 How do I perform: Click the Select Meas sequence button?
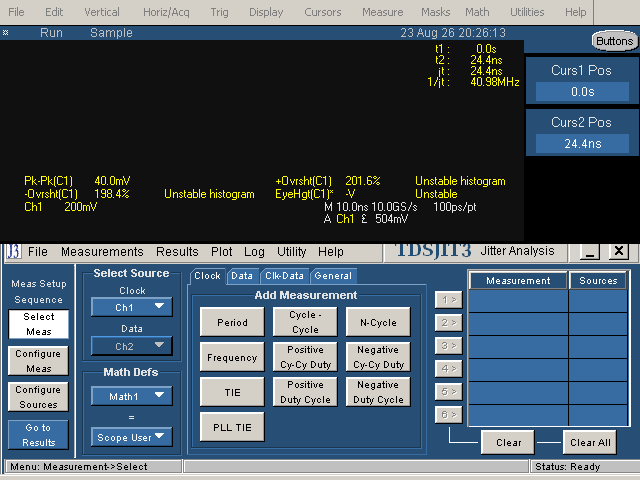(39, 324)
